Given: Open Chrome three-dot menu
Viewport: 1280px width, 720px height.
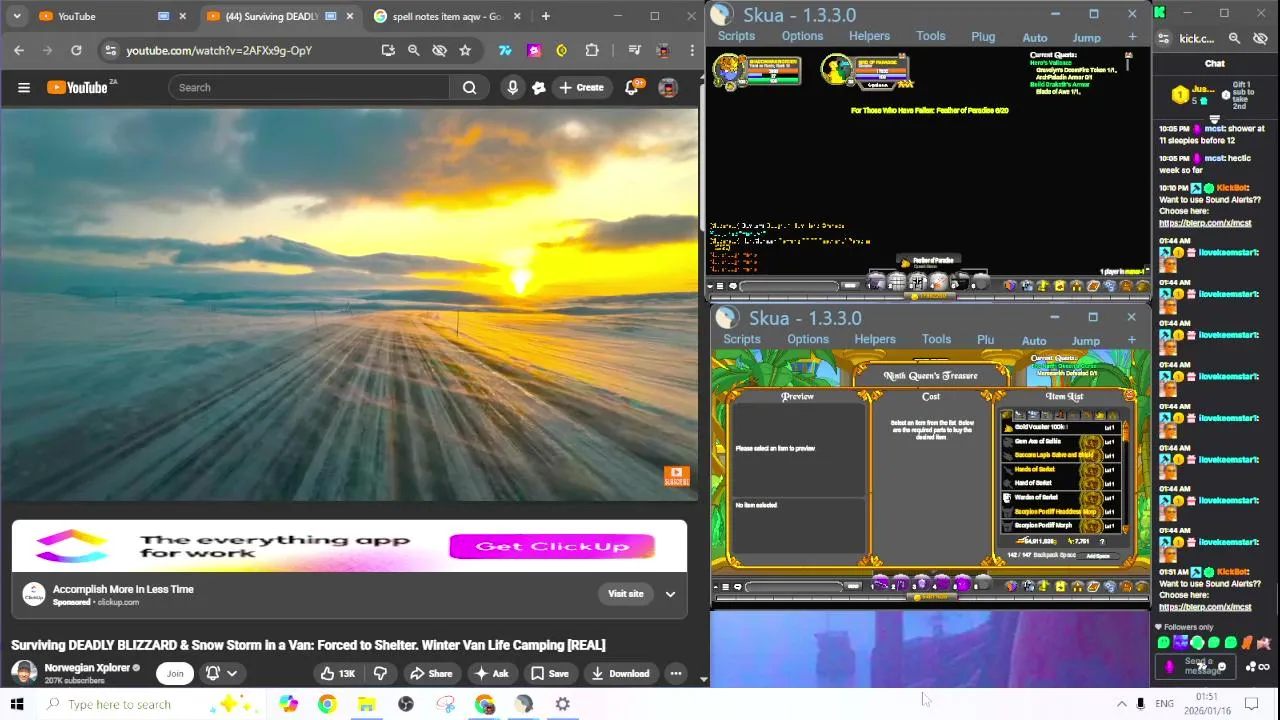Looking at the screenshot, I should pyautogui.click(x=692, y=50).
